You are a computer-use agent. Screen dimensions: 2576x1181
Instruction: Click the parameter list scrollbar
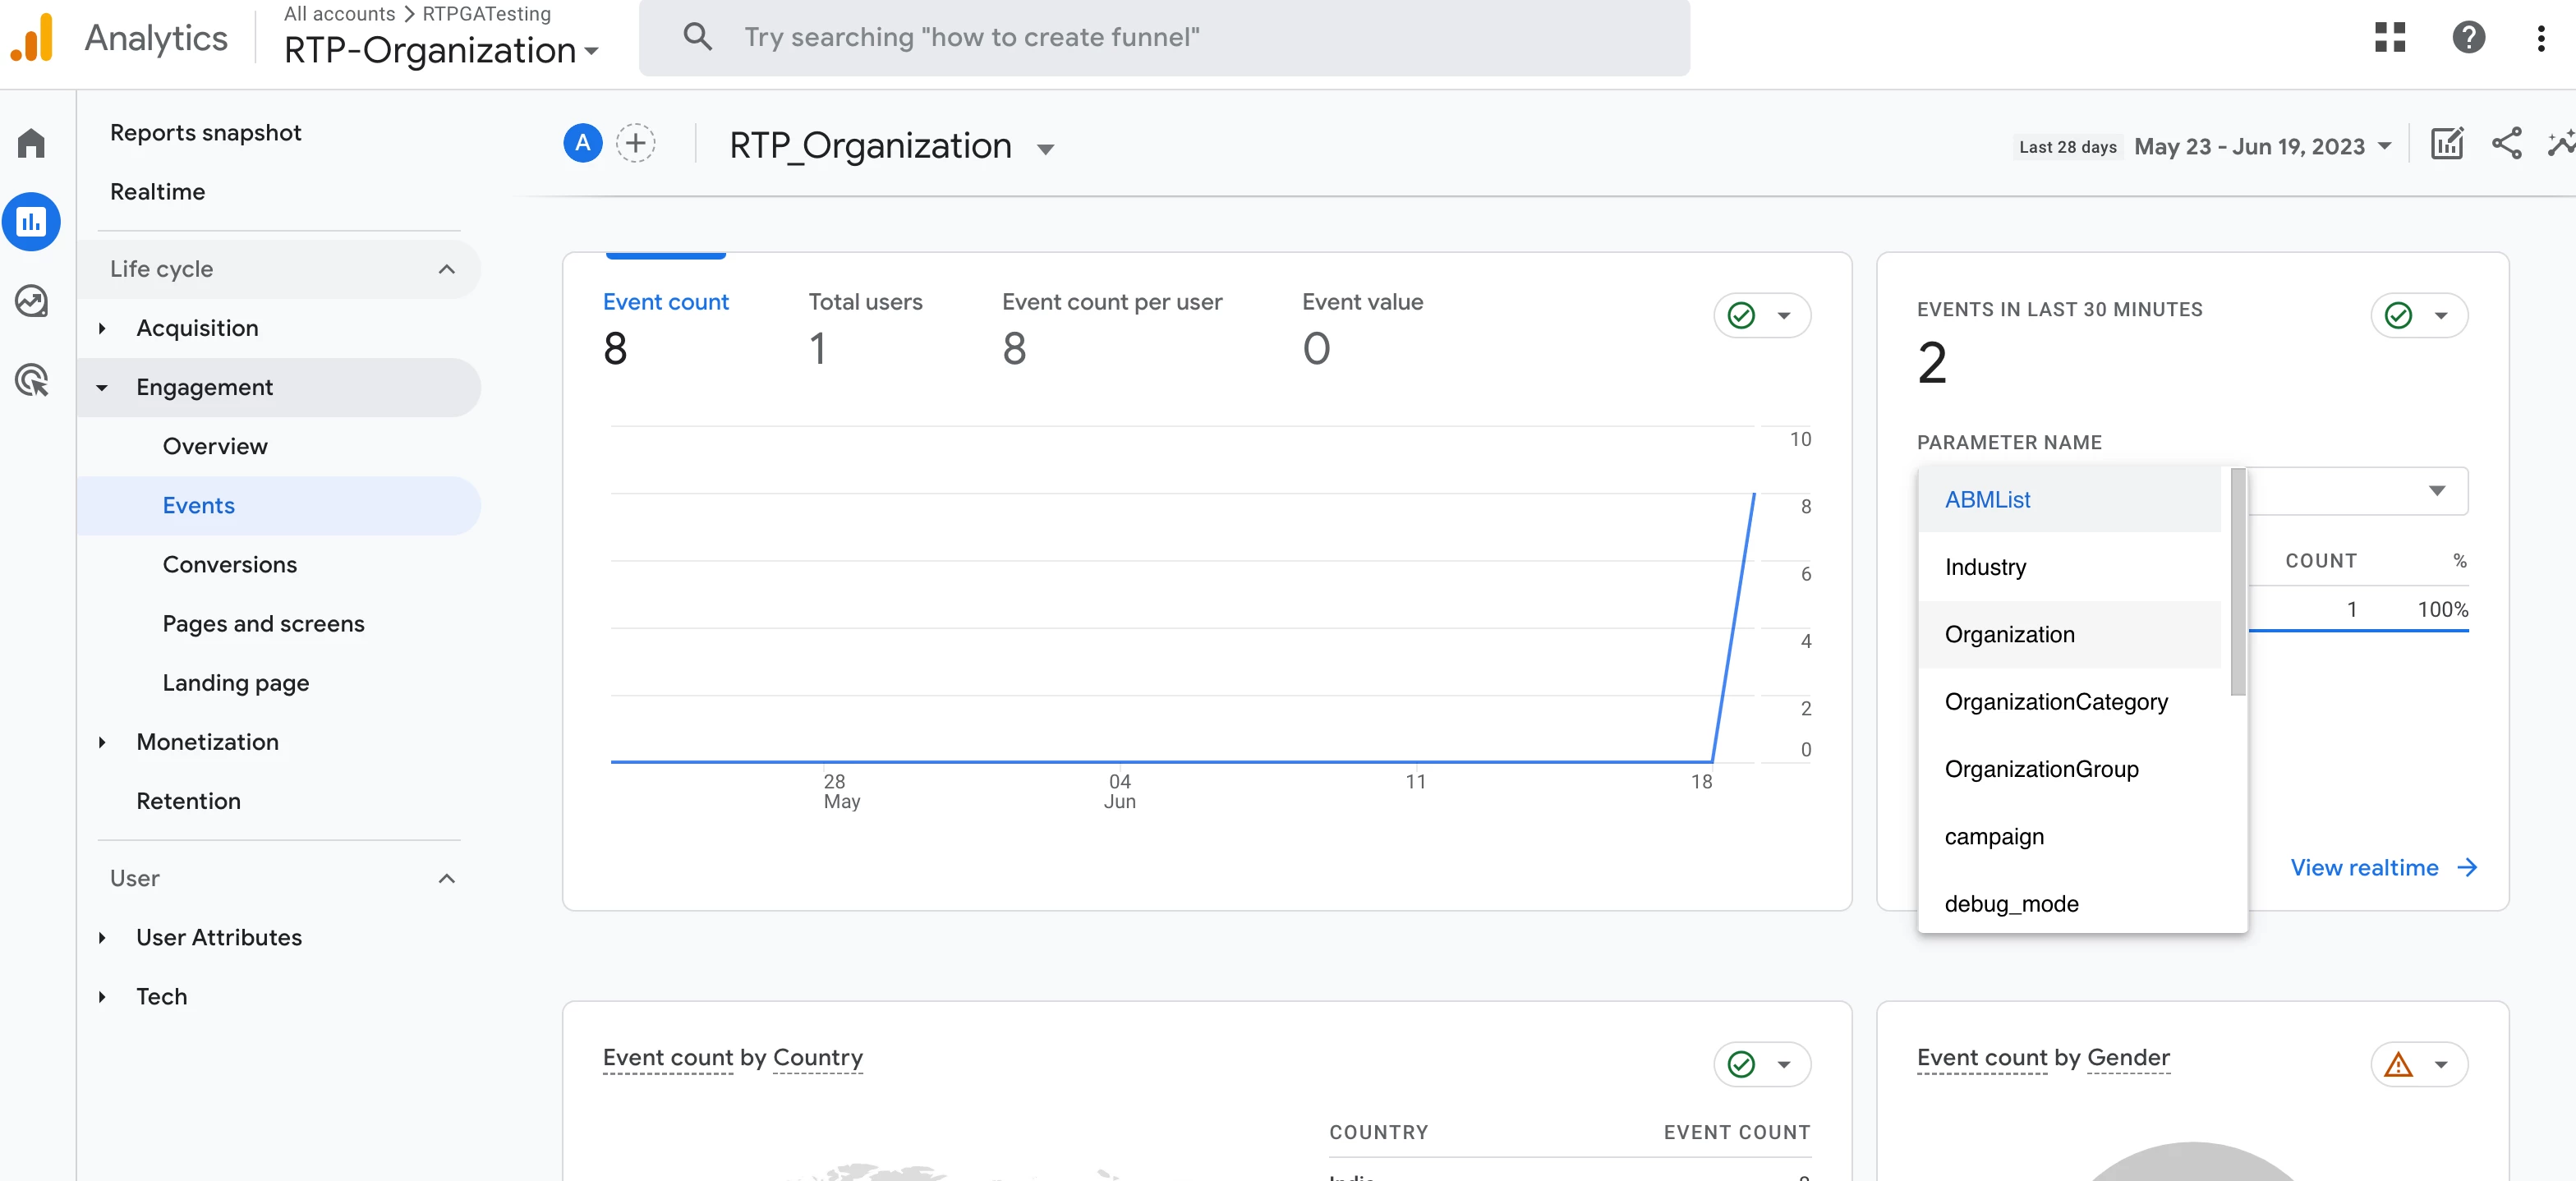[x=2237, y=582]
